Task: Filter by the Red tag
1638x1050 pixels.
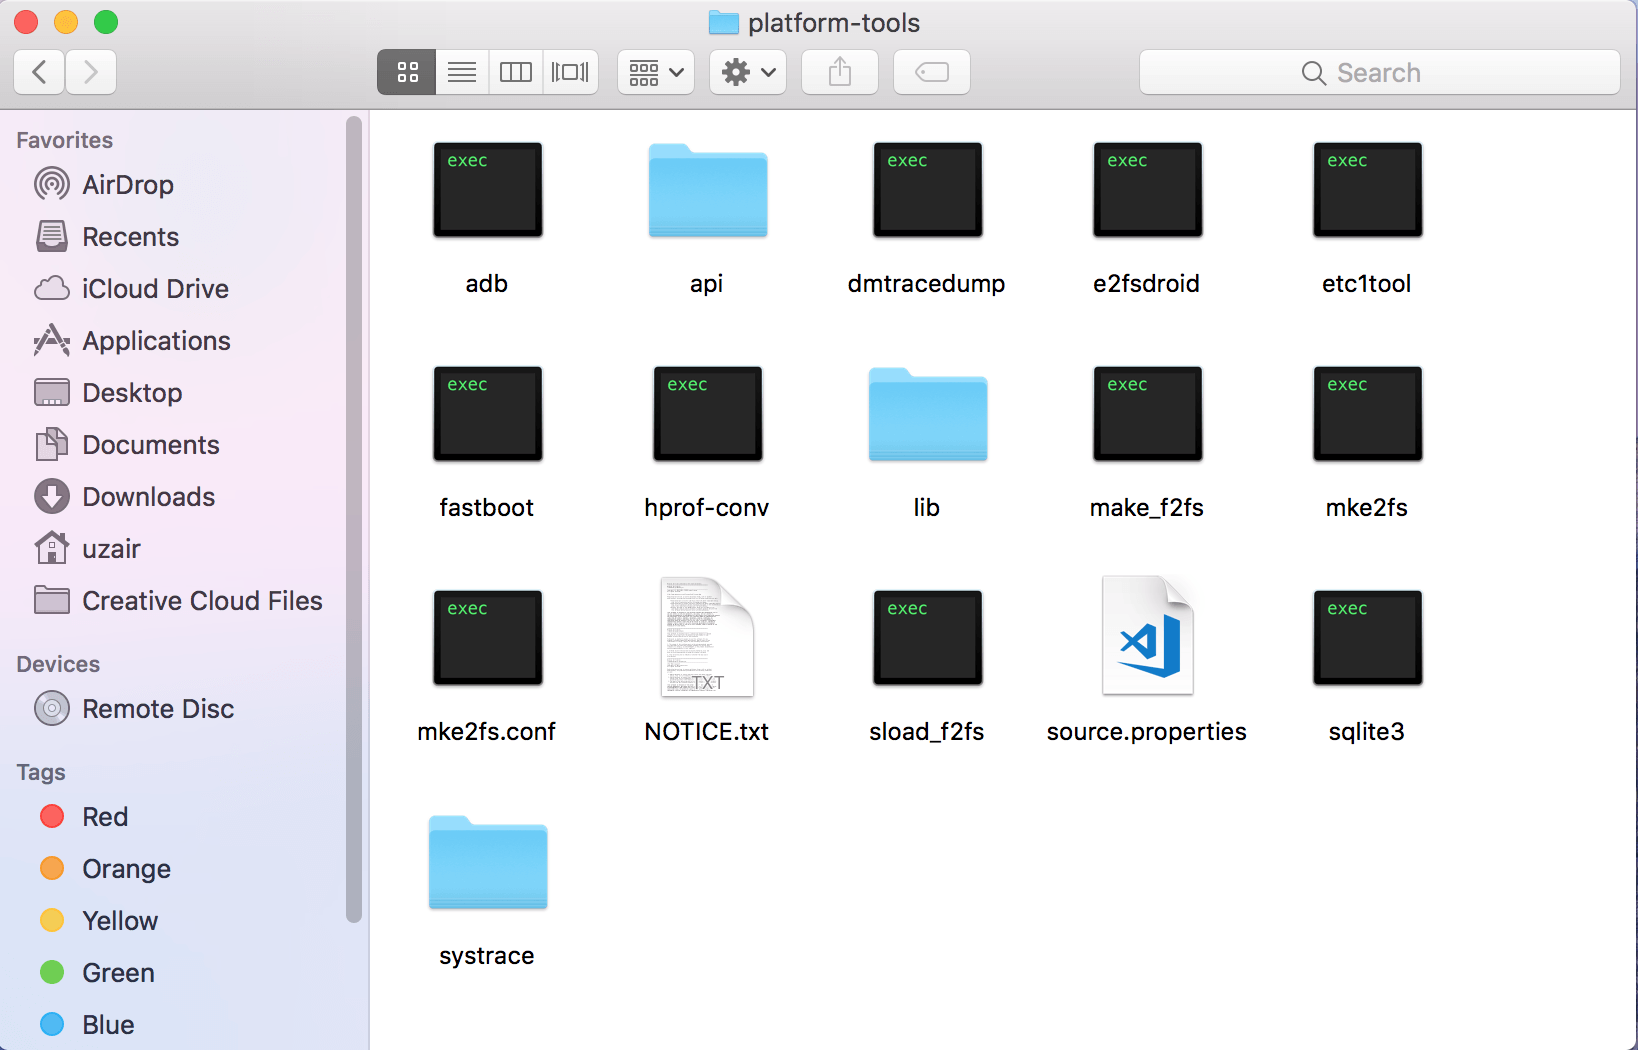Action: (104, 817)
